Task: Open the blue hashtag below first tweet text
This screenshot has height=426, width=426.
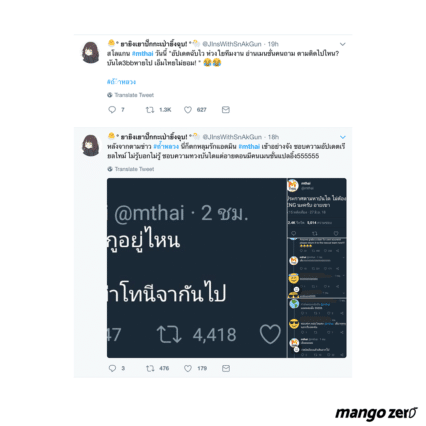Action: (x=121, y=82)
